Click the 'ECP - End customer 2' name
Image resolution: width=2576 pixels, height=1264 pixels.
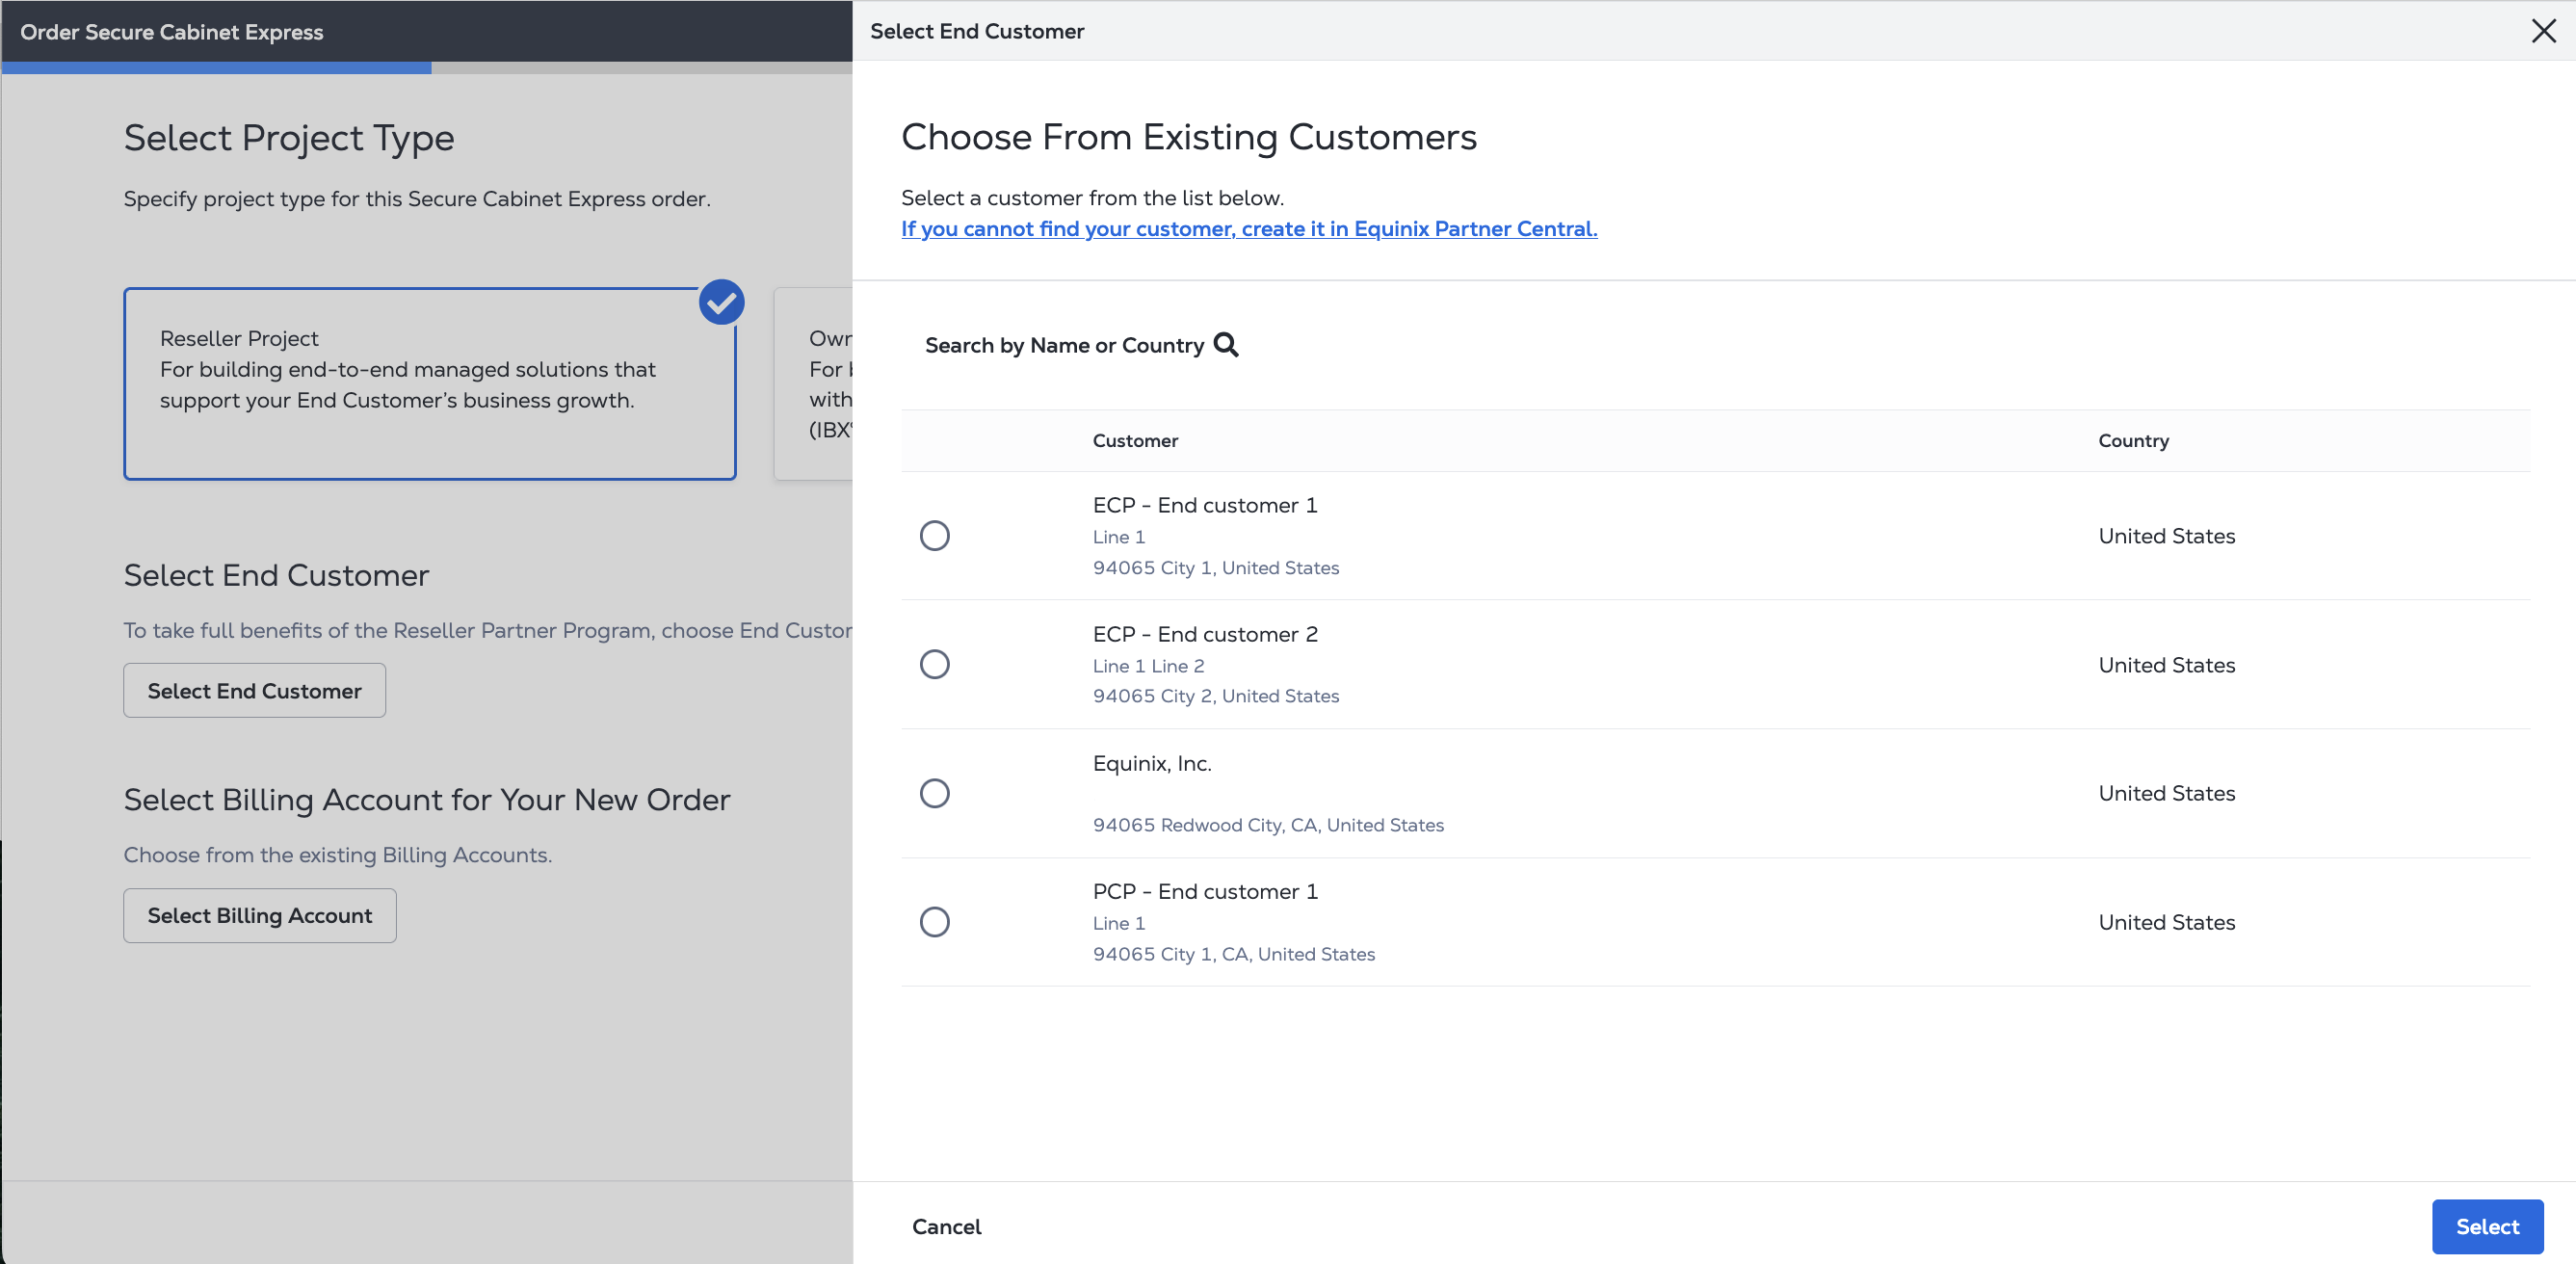coord(1205,634)
